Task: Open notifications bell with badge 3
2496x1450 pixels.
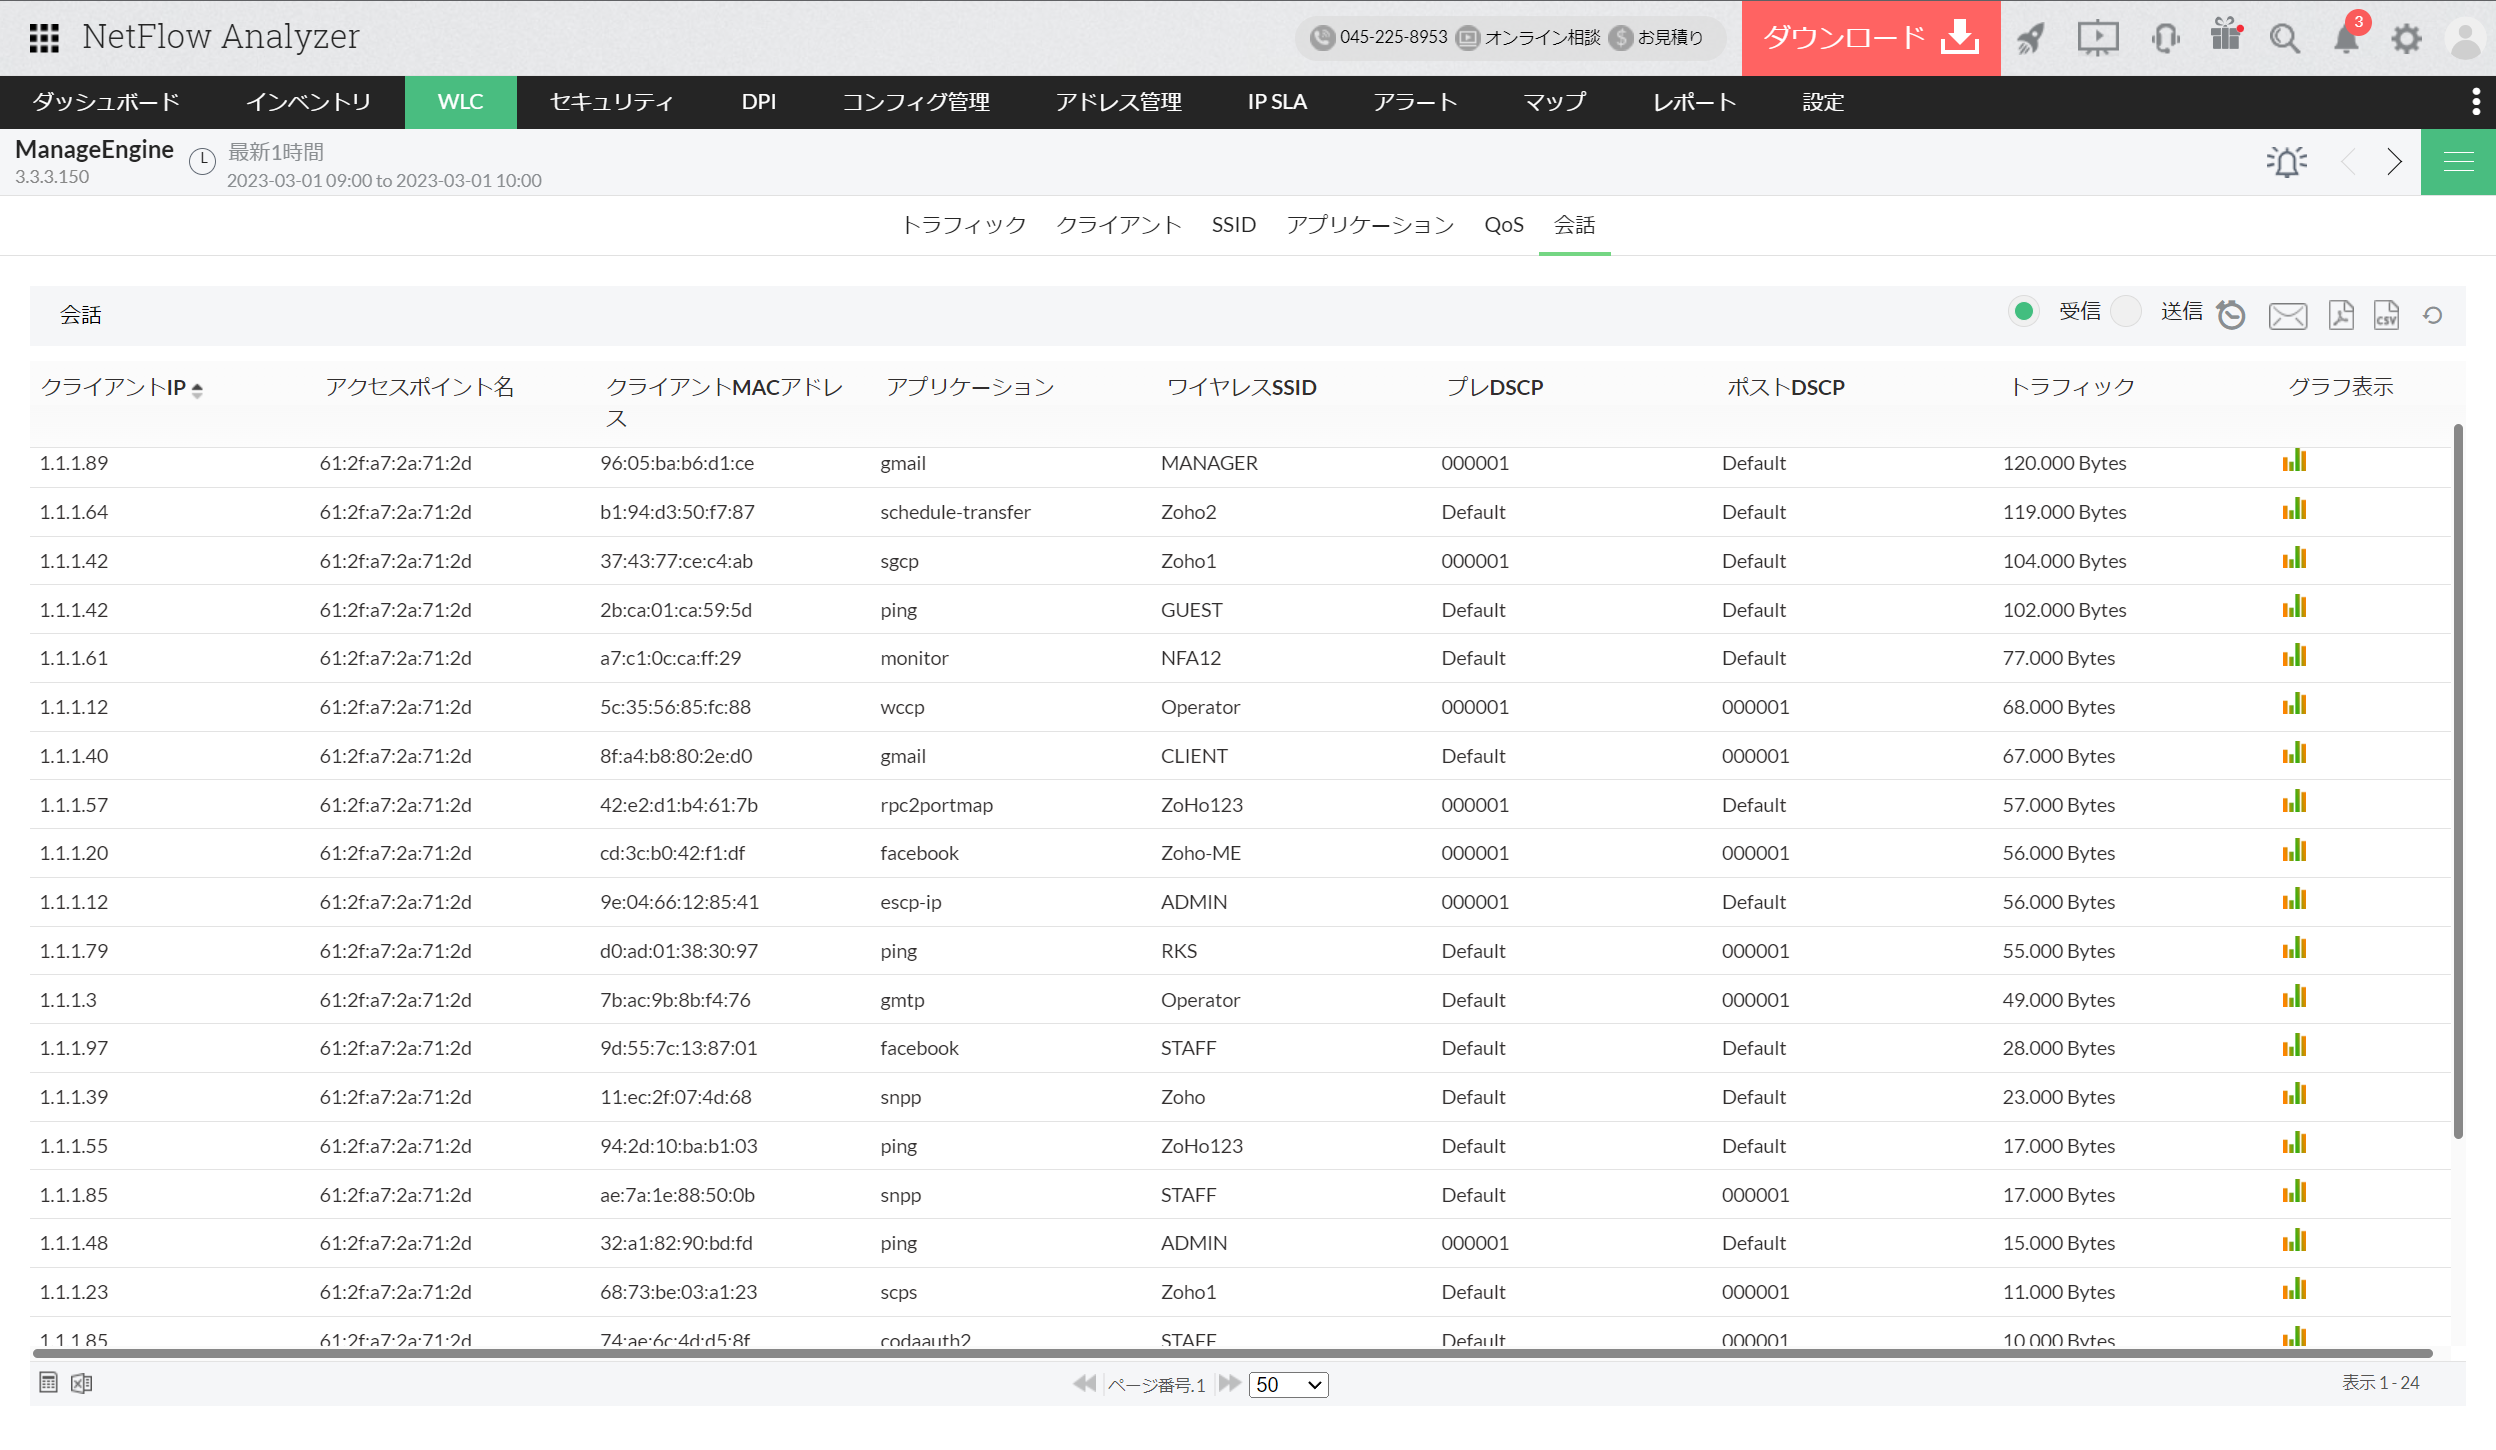Action: [2346, 38]
